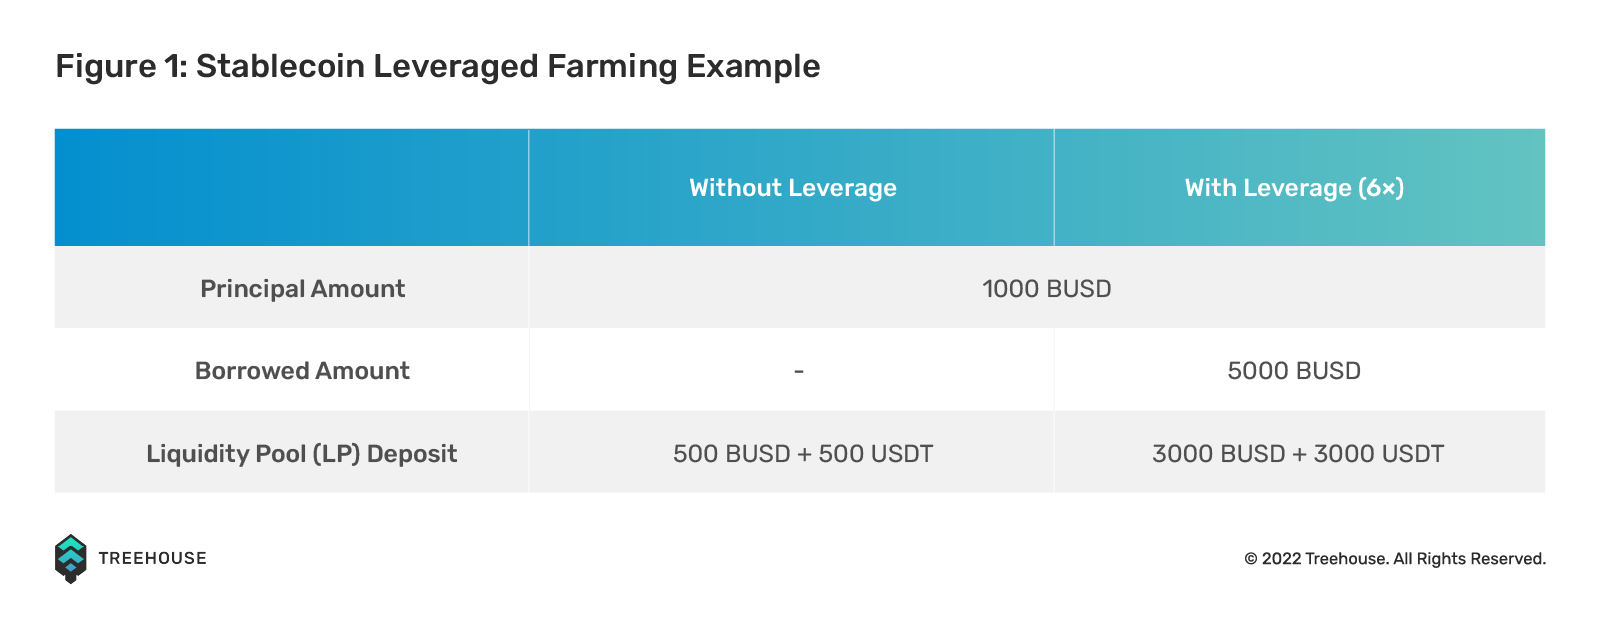Select the Principal Amount row label
This screenshot has width=1600, height=624.
pyautogui.click(x=303, y=289)
